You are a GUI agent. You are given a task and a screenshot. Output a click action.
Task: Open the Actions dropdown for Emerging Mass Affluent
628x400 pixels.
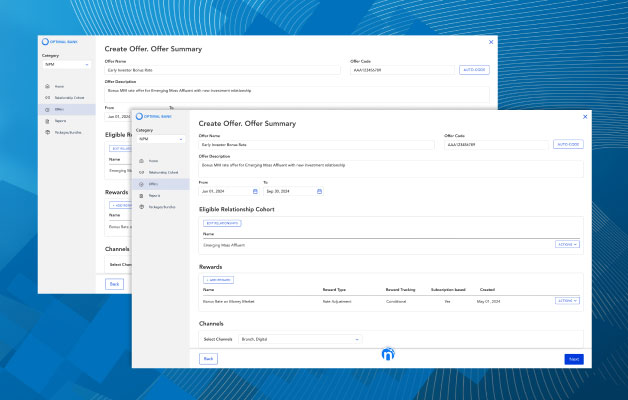567,244
